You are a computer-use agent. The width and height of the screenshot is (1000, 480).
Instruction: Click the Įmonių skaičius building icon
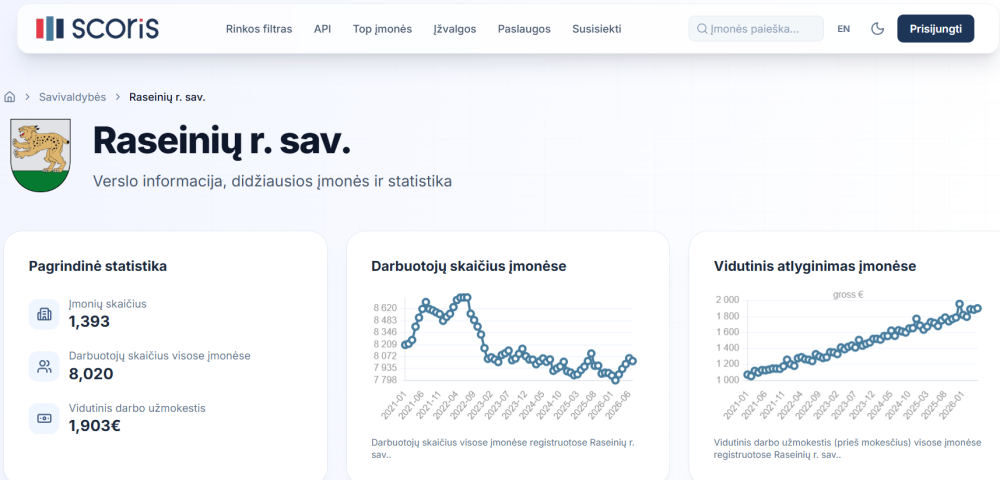[44, 314]
